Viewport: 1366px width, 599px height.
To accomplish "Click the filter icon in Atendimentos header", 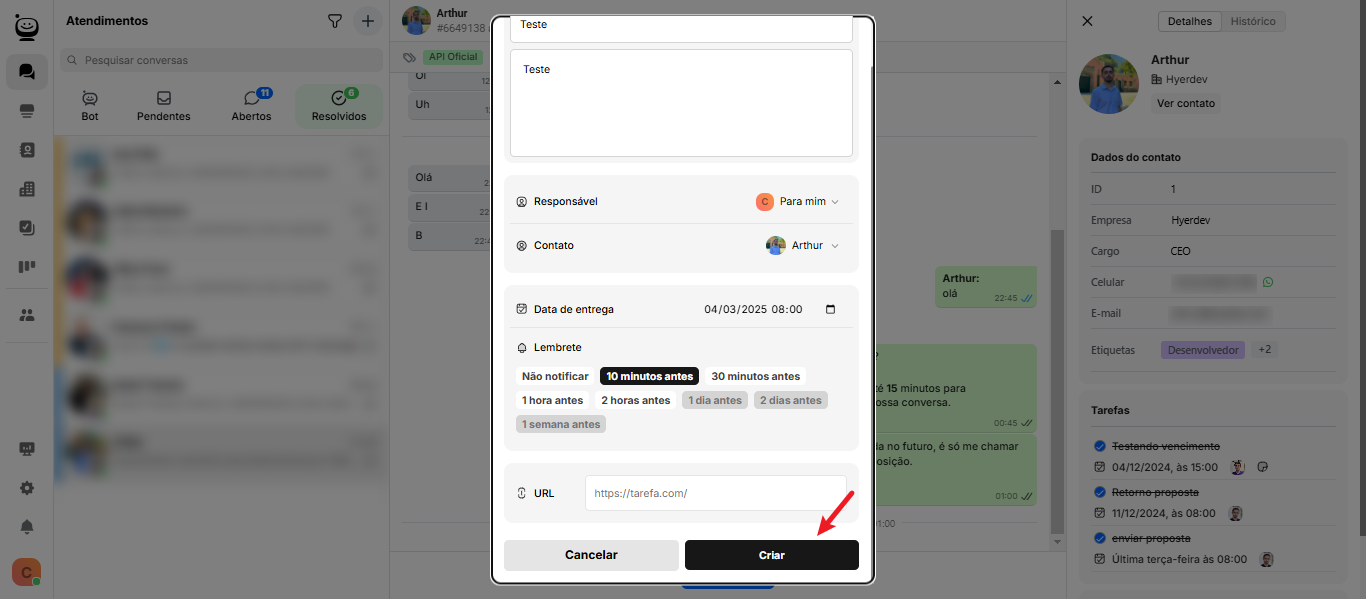I will point(335,21).
